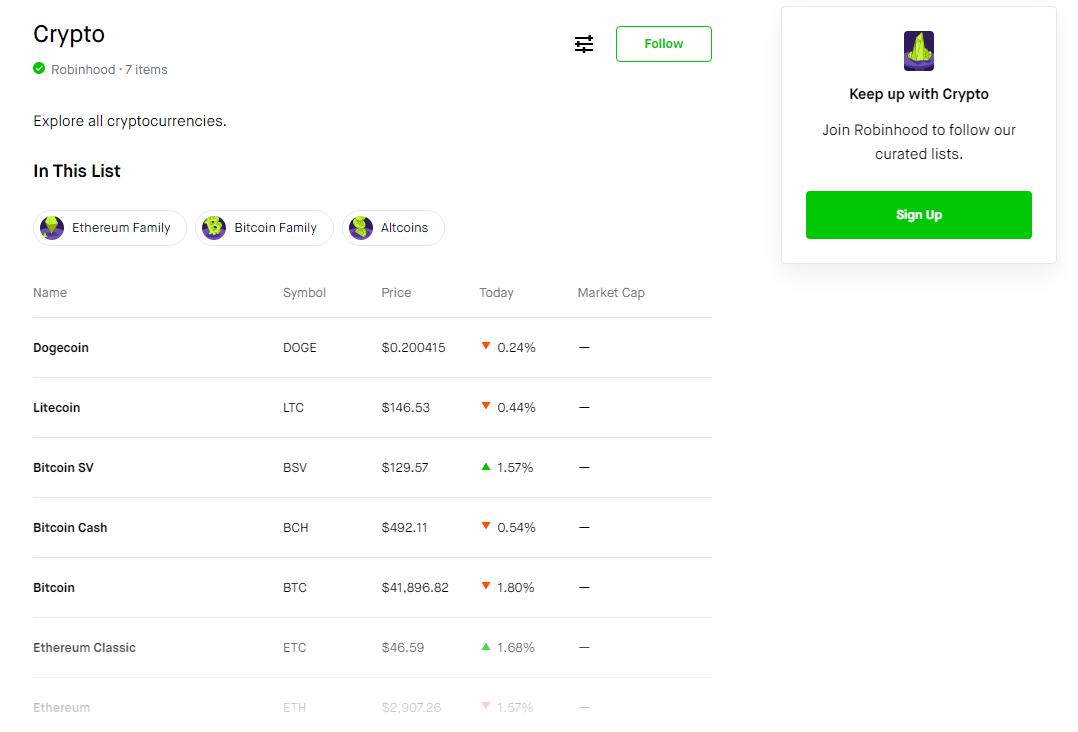Select the Altcoins filter chip
1078x732 pixels.
(393, 228)
